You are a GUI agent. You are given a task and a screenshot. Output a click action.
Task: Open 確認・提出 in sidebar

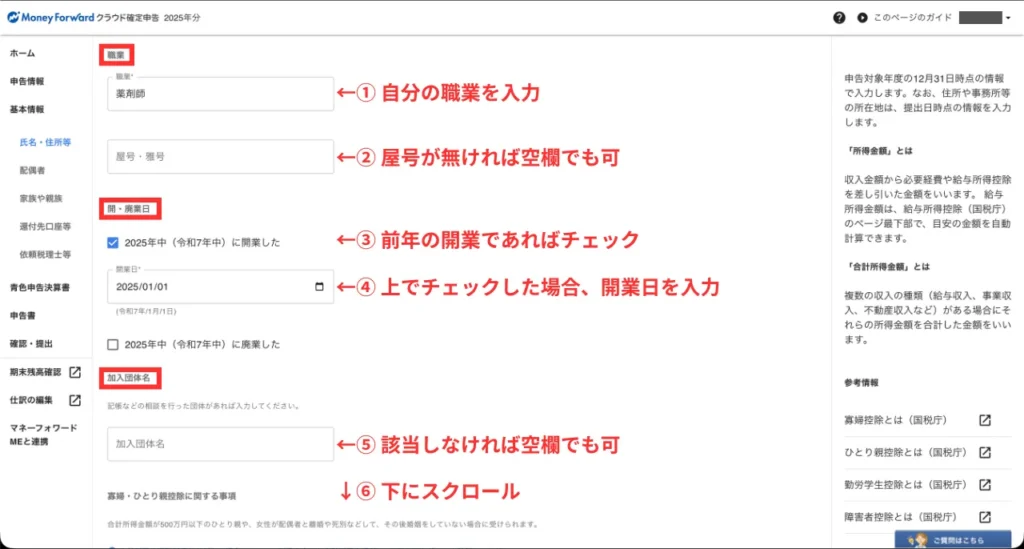coord(31,343)
